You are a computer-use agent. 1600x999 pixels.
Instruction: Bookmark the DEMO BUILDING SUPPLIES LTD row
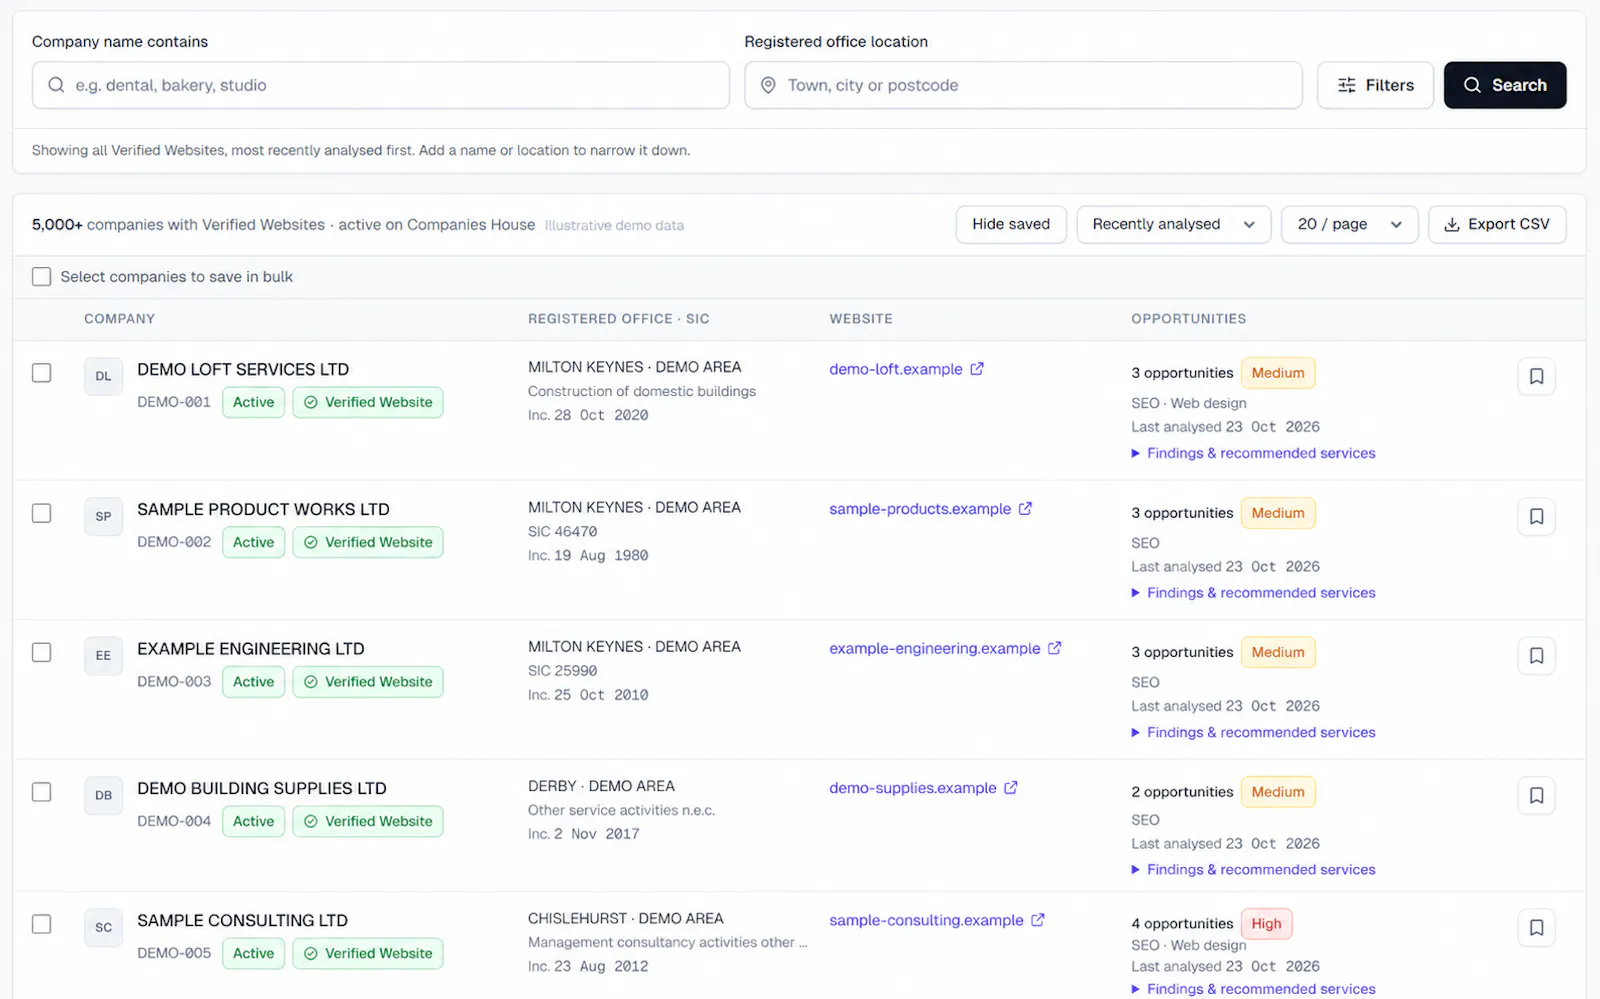[x=1536, y=795]
